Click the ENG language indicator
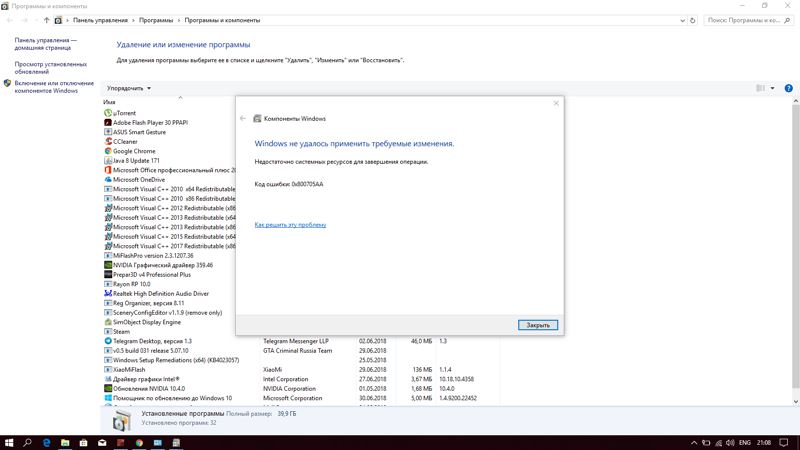800x450 pixels. (x=745, y=442)
